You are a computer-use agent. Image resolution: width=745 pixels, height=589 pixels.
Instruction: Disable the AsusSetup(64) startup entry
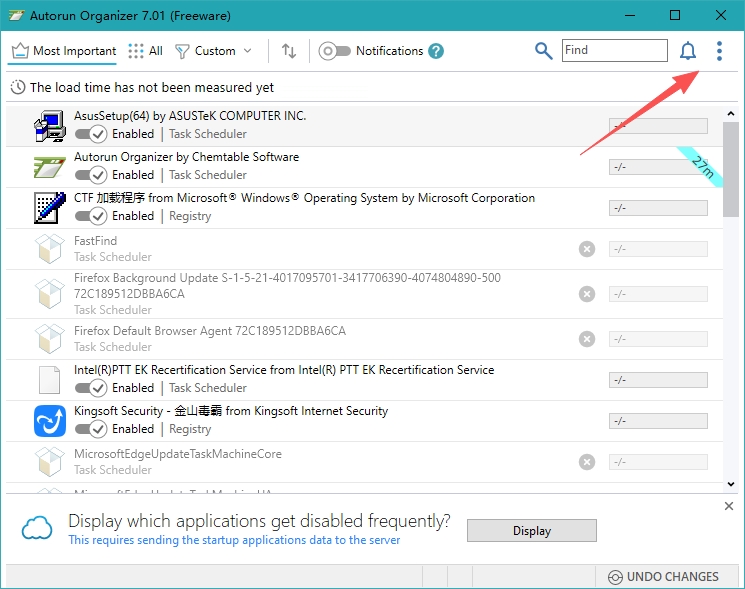click(x=91, y=134)
